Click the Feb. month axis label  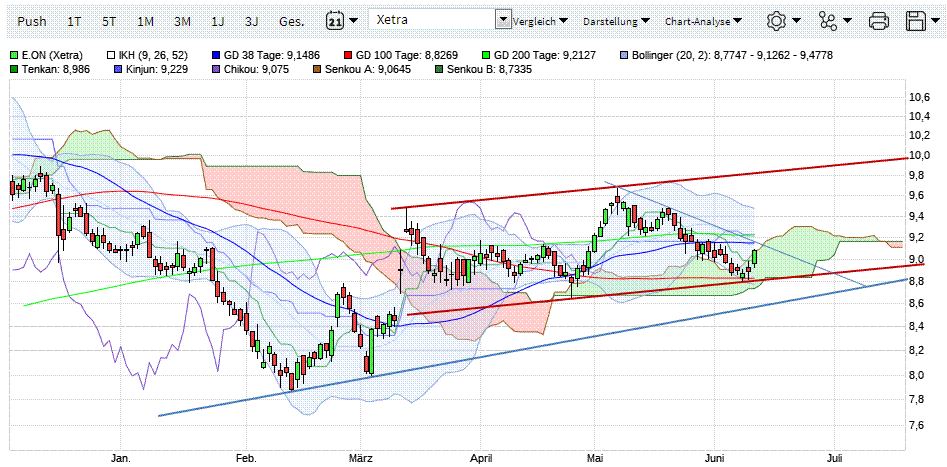click(246, 459)
